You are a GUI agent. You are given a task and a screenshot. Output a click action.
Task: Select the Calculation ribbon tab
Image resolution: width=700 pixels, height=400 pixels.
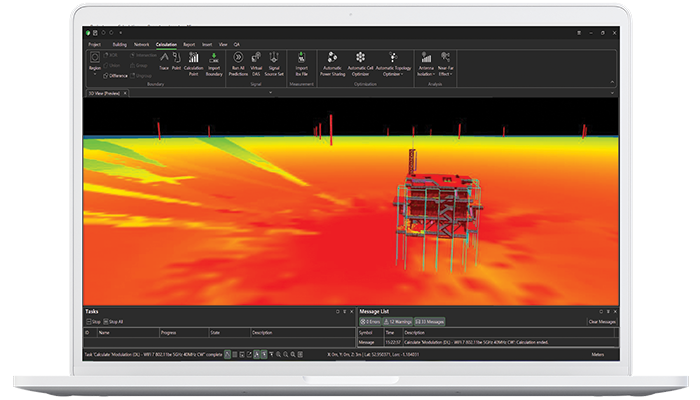click(x=166, y=45)
